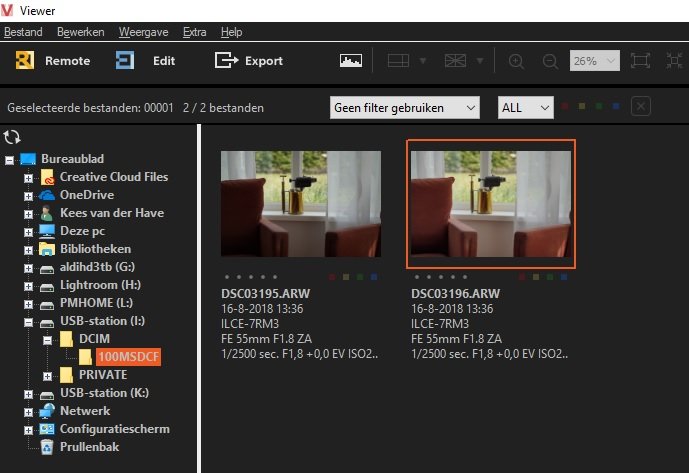Clear the color label filter
The width and height of the screenshot is (689, 473).
coord(642,107)
